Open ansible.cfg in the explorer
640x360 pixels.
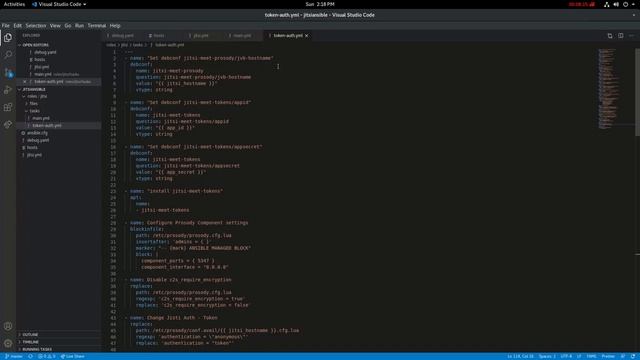(59, 133)
